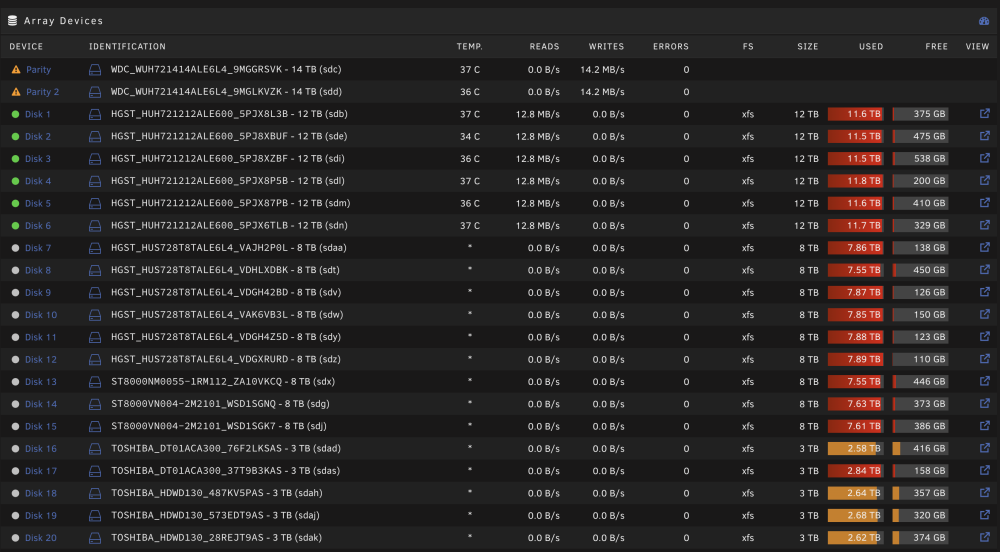Click the Parity drive icon
The width and height of the screenshot is (1000, 552).
click(x=95, y=69)
